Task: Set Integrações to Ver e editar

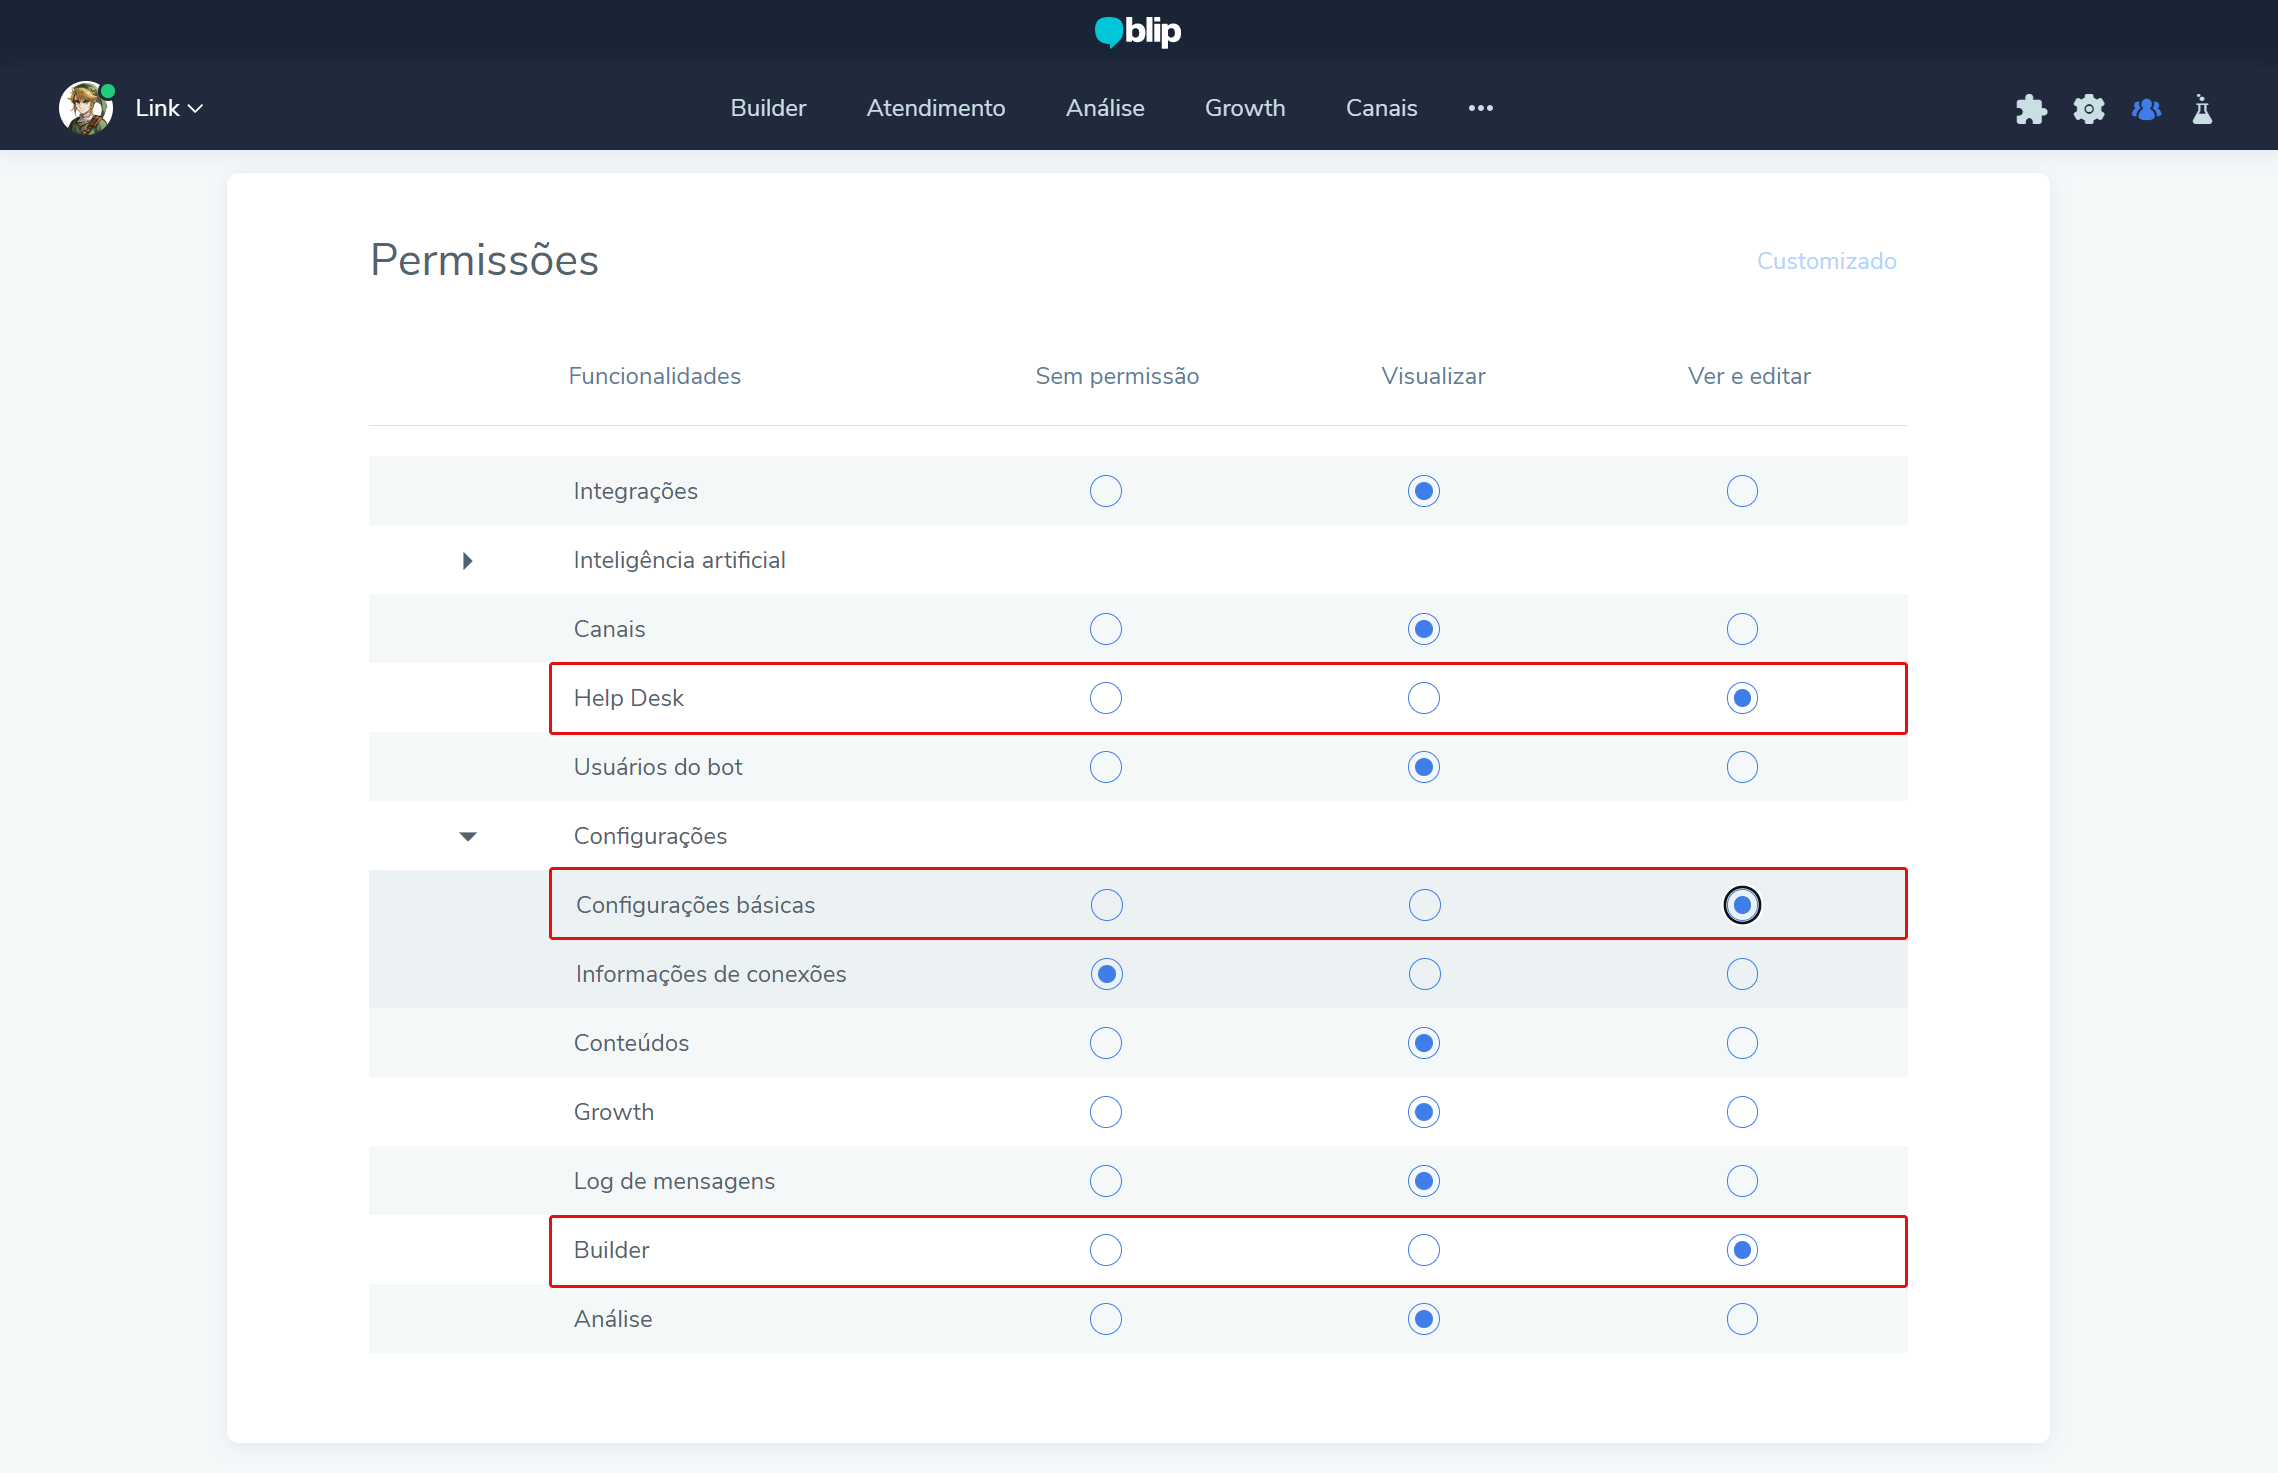Action: click(x=1741, y=491)
